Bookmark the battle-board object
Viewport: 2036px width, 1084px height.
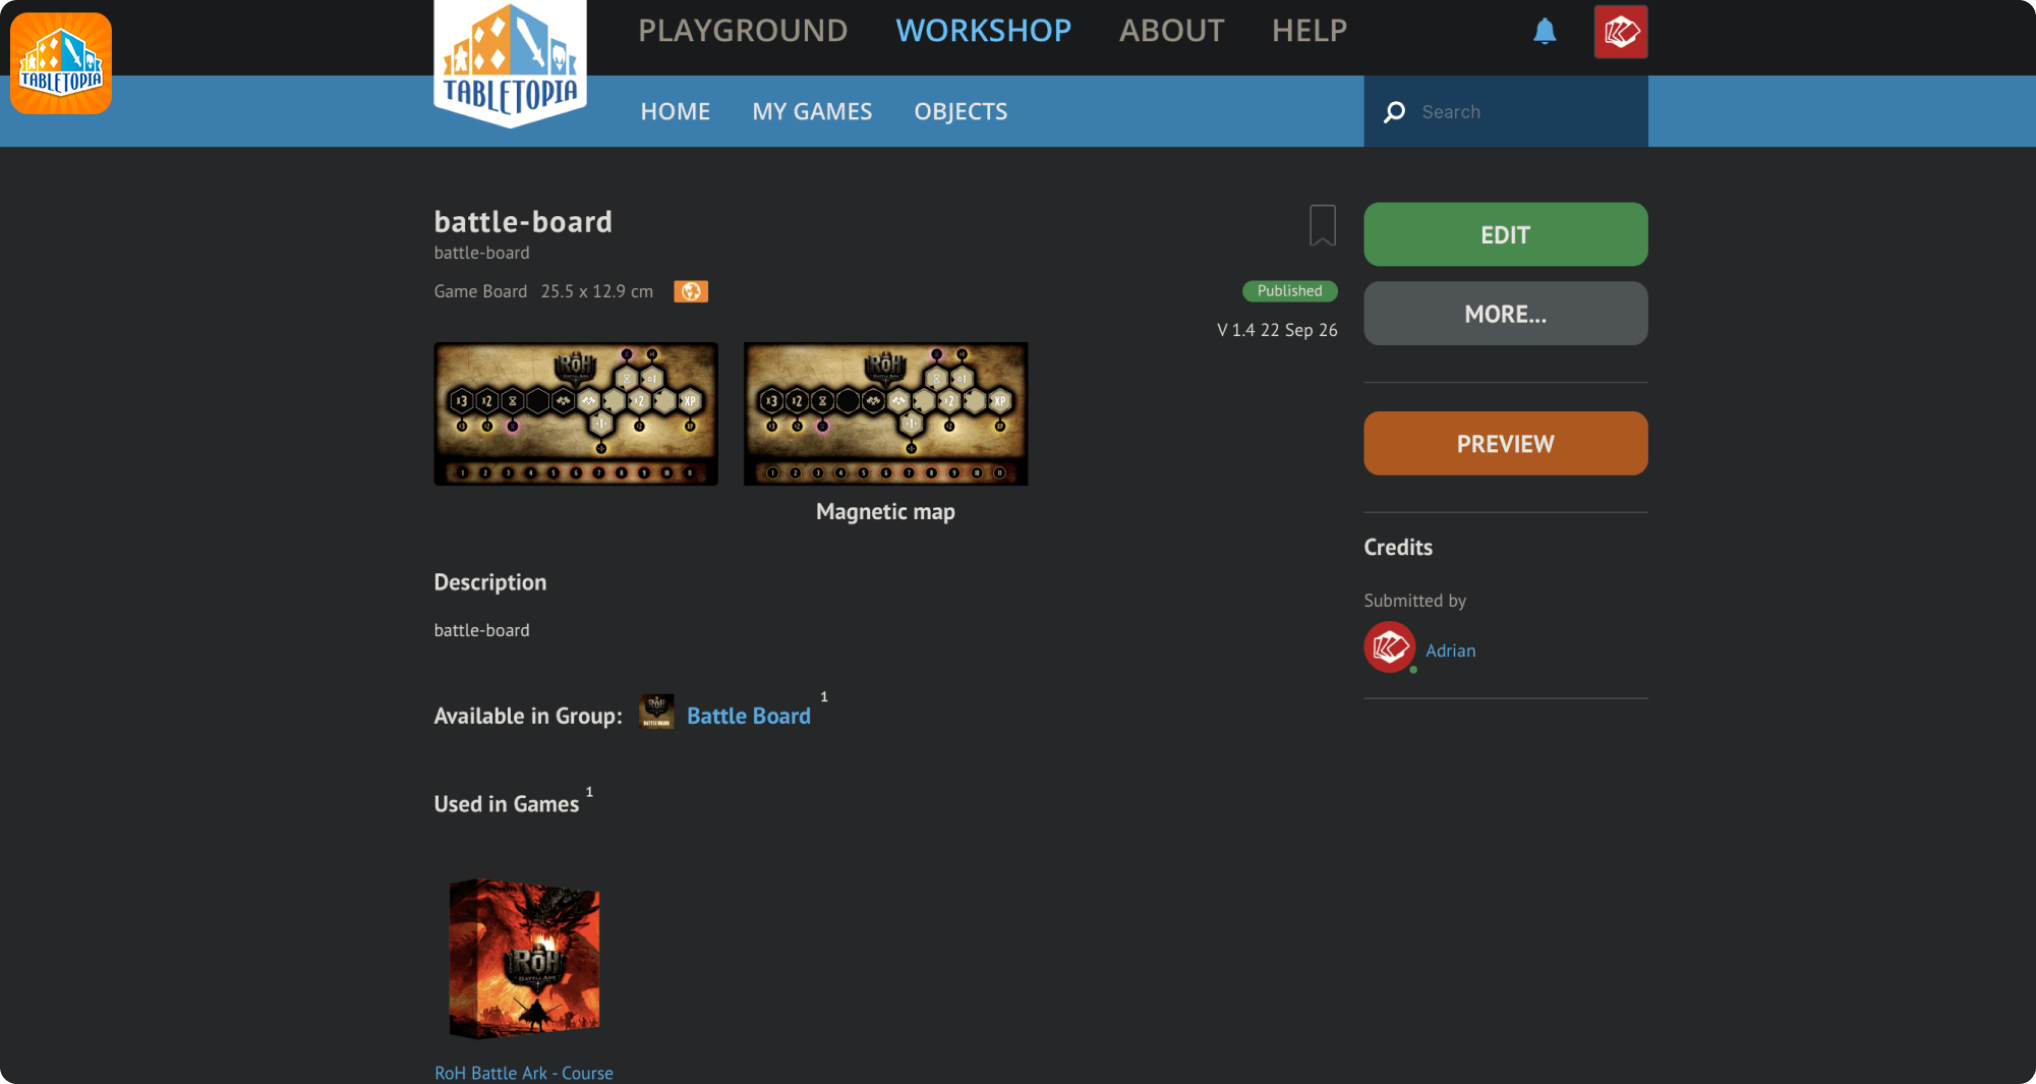point(1322,225)
